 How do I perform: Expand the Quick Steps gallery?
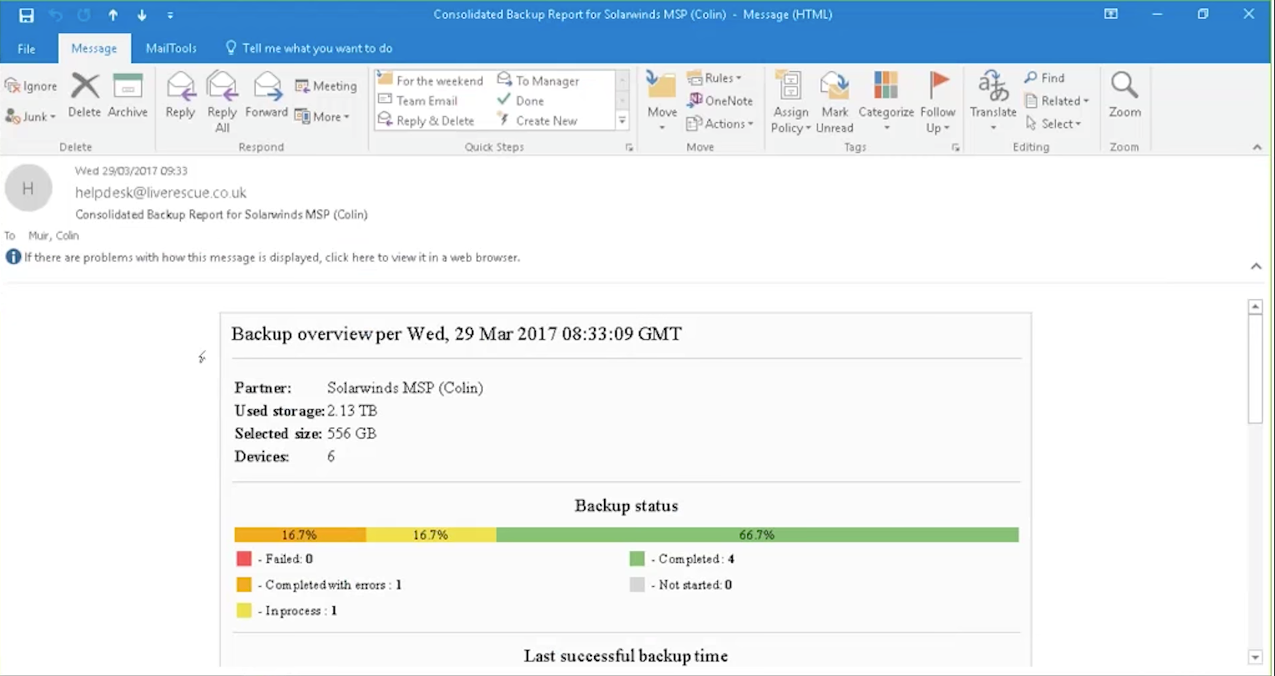tap(622, 120)
